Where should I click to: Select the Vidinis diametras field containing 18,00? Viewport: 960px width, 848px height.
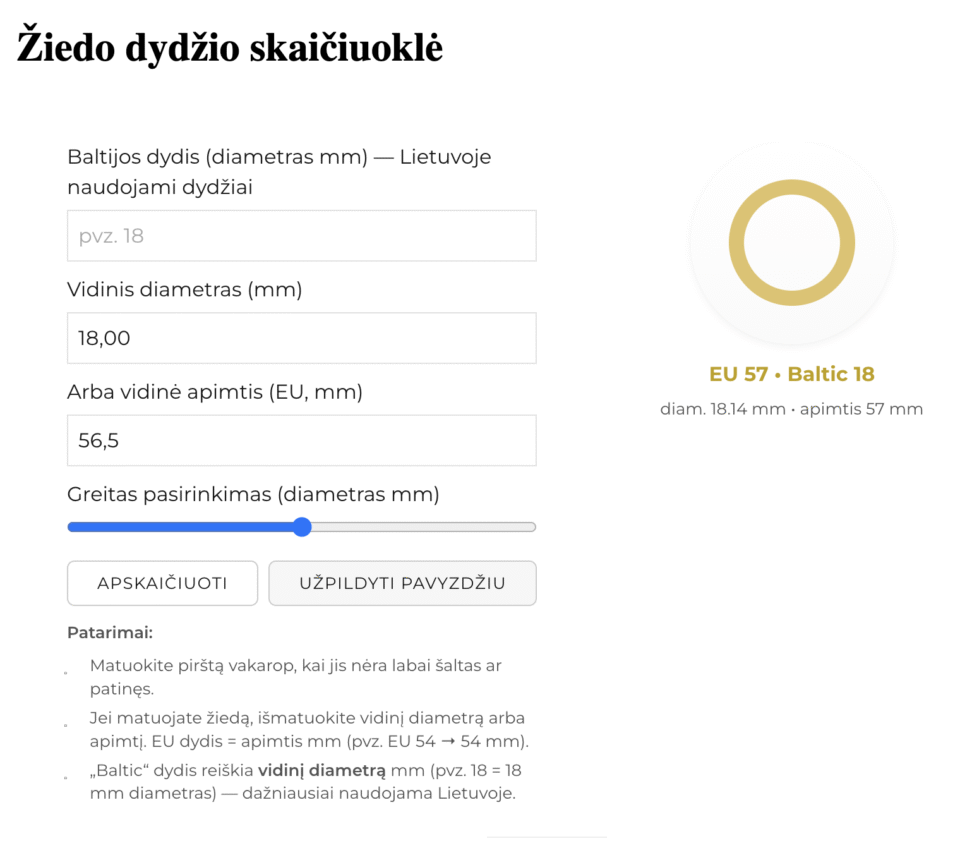[300, 338]
